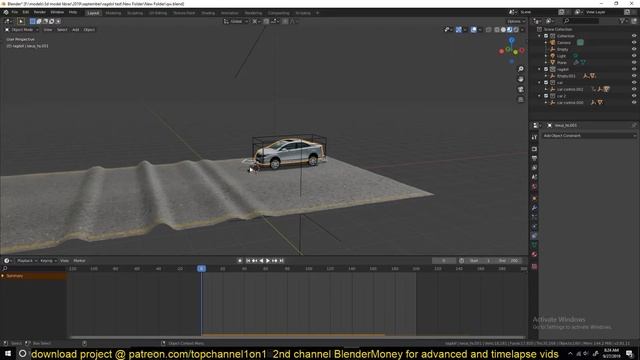
Task: Click the outliner filter funnel icon
Action: tap(622, 21)
